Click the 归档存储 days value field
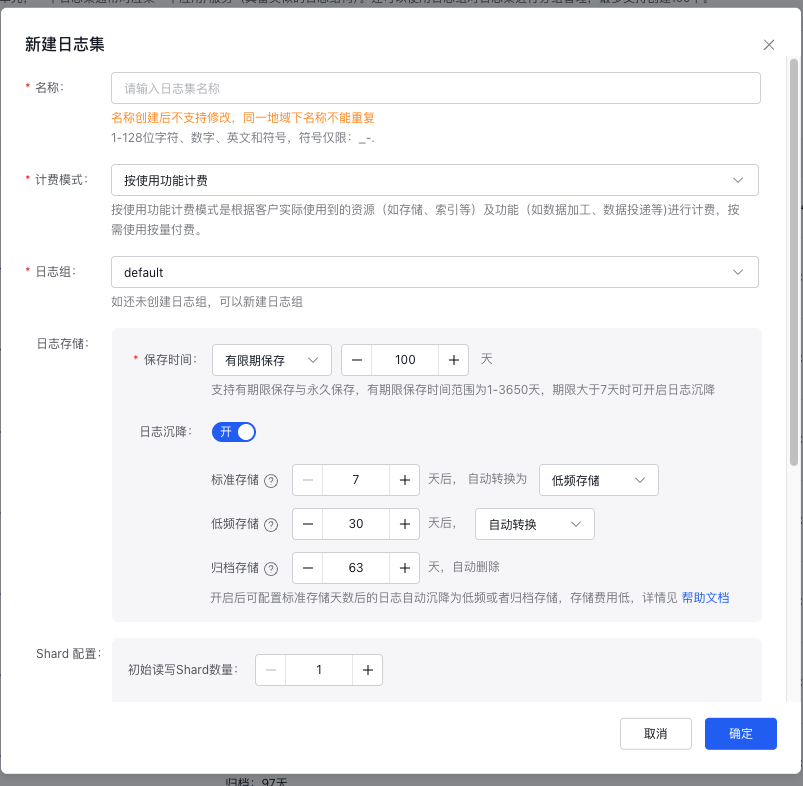 356,568
